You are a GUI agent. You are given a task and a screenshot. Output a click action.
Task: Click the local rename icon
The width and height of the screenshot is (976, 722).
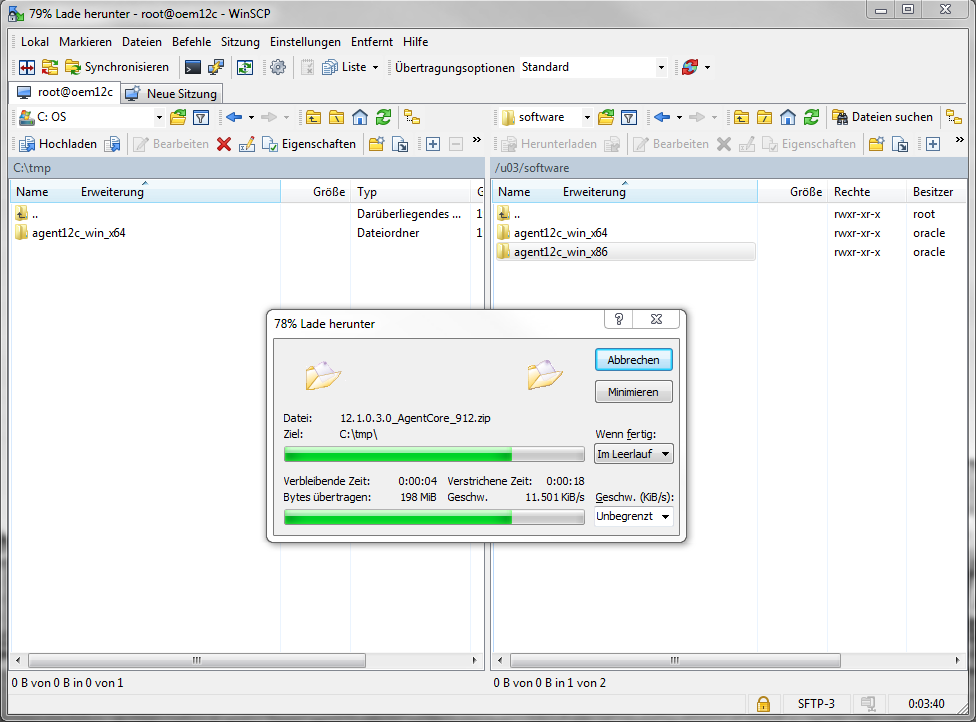[247, 144]
